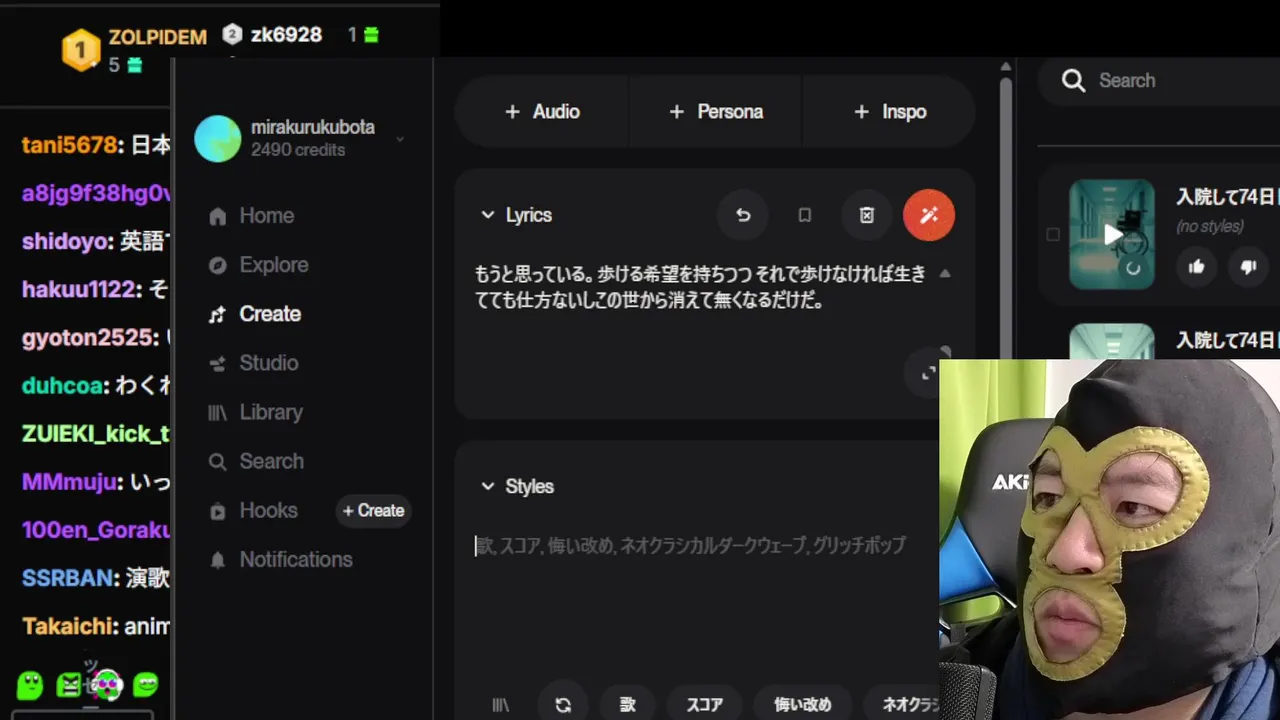Click the Hooks sidebar icon
Image resolution: width=1280 pixels, height=720 pixels.
pos(218,511)
